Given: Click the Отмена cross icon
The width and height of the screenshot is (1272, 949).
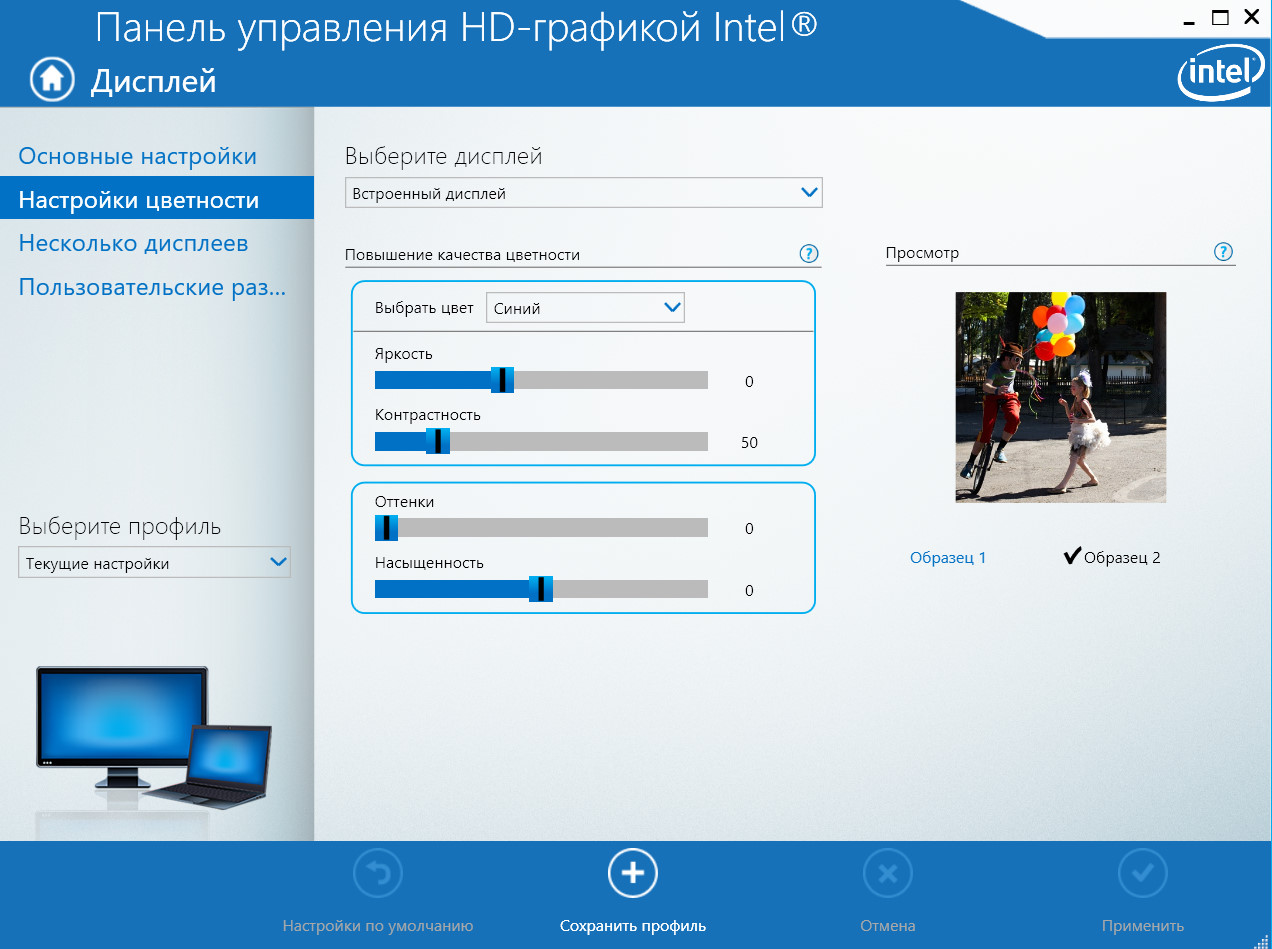Looking at the screenshot, I should (x=887, y=874).
